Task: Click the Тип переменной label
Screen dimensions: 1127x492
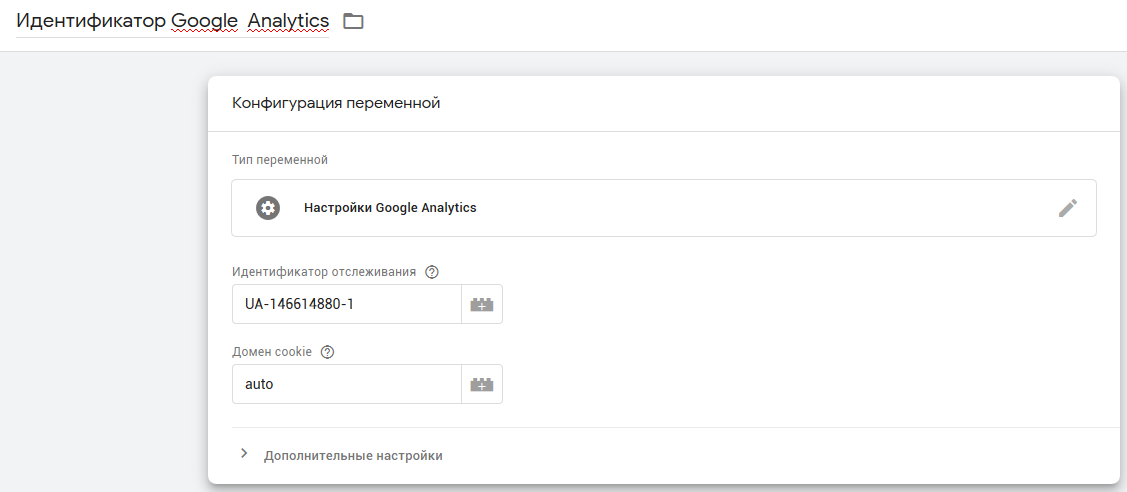Action: [x=280, y=159]
